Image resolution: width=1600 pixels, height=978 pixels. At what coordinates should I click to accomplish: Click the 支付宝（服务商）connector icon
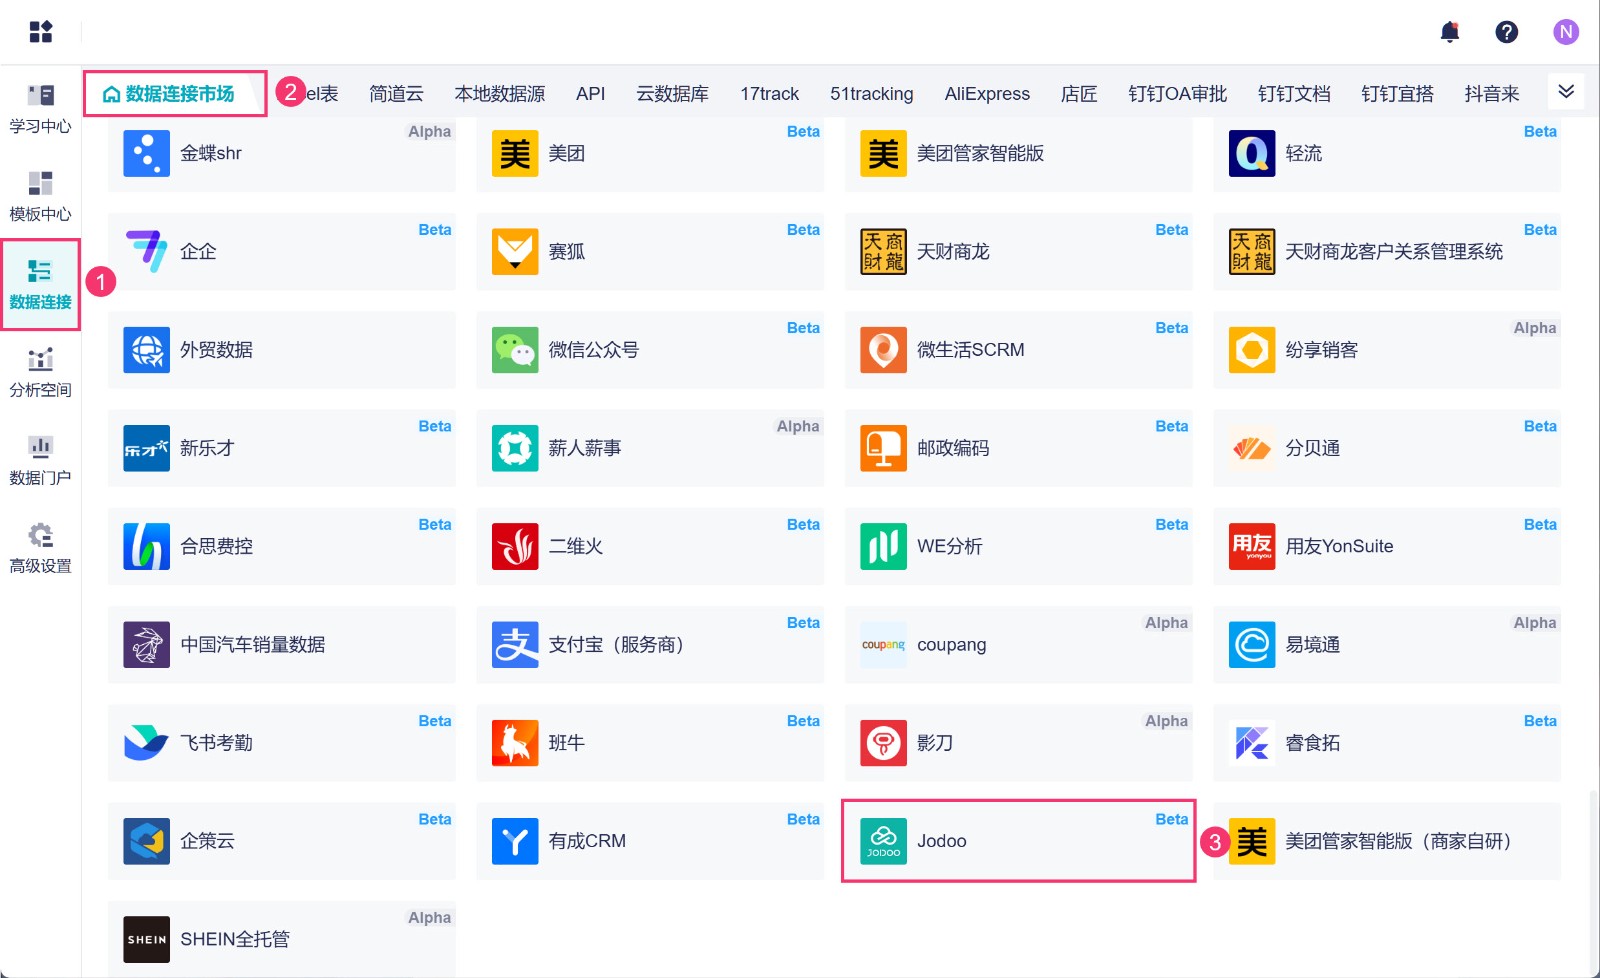tap(515, 645)
